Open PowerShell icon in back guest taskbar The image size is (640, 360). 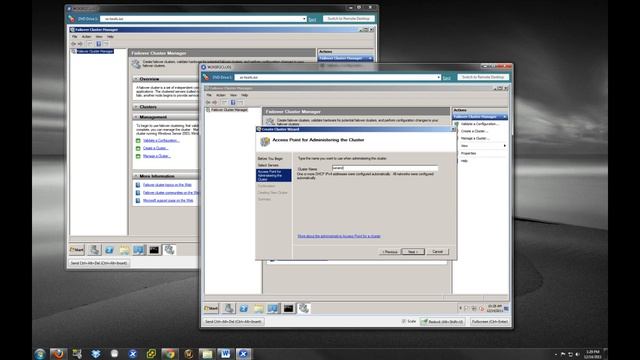click(x=109, y=250)
